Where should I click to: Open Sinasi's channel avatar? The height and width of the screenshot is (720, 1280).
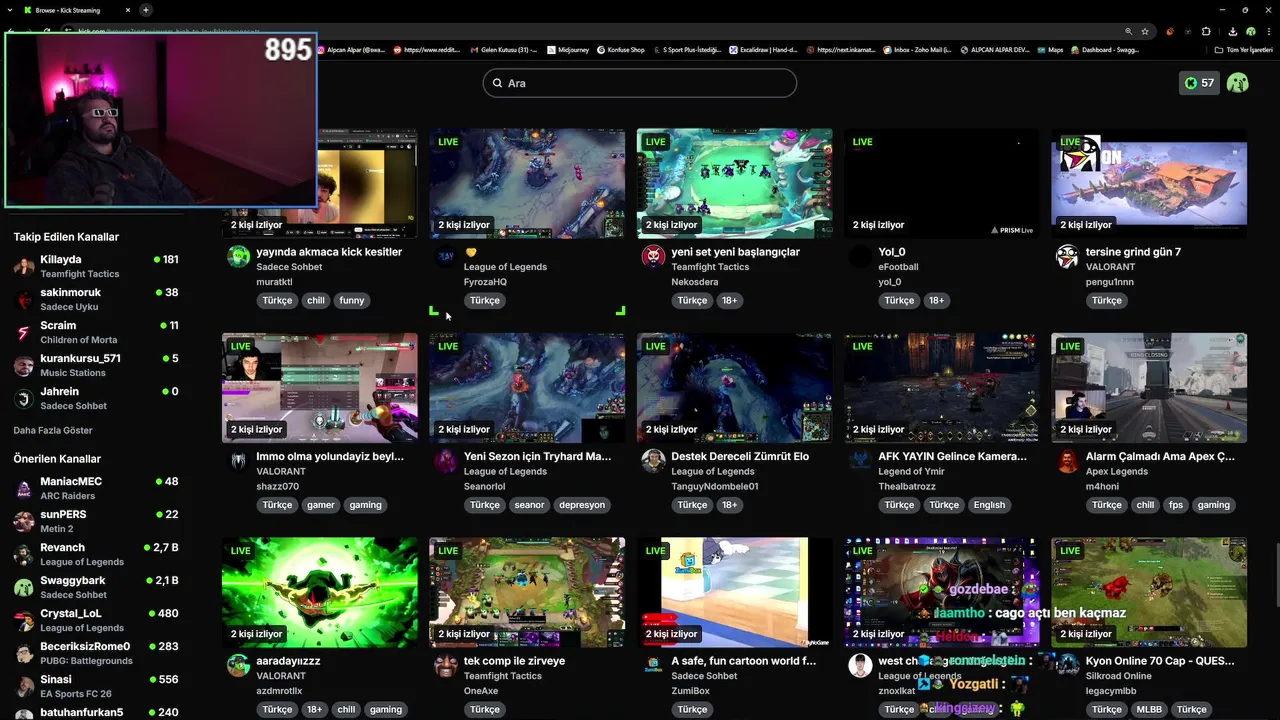(24, 686)
